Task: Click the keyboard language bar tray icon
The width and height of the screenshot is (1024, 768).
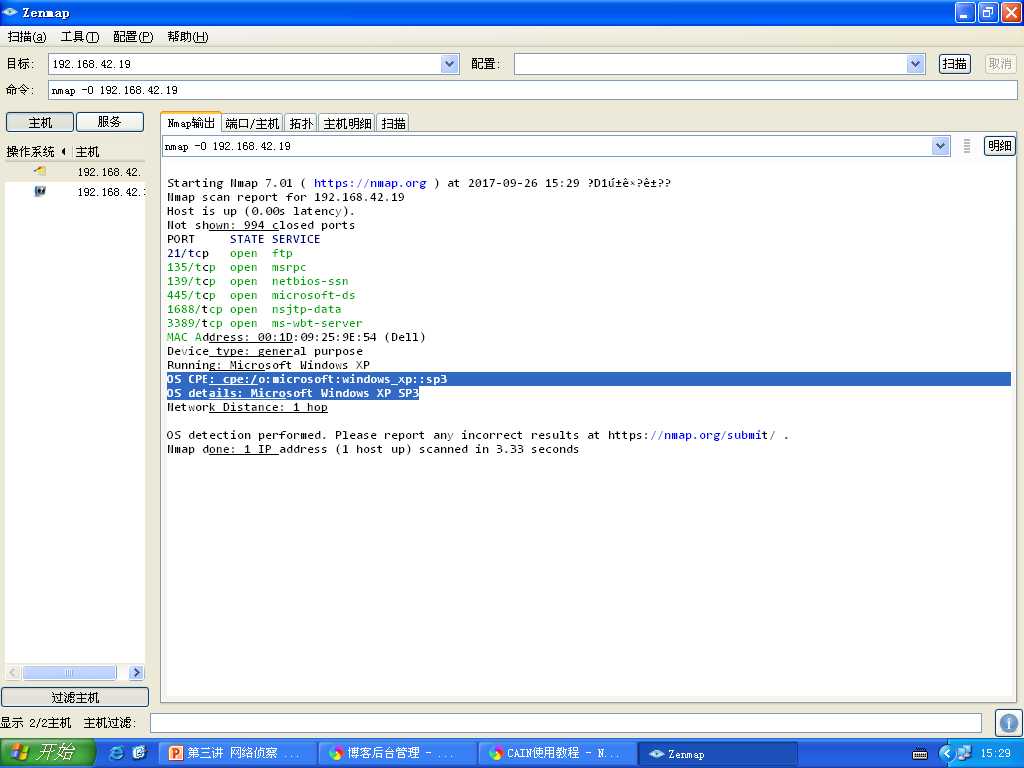Action: tap(920, 754)
